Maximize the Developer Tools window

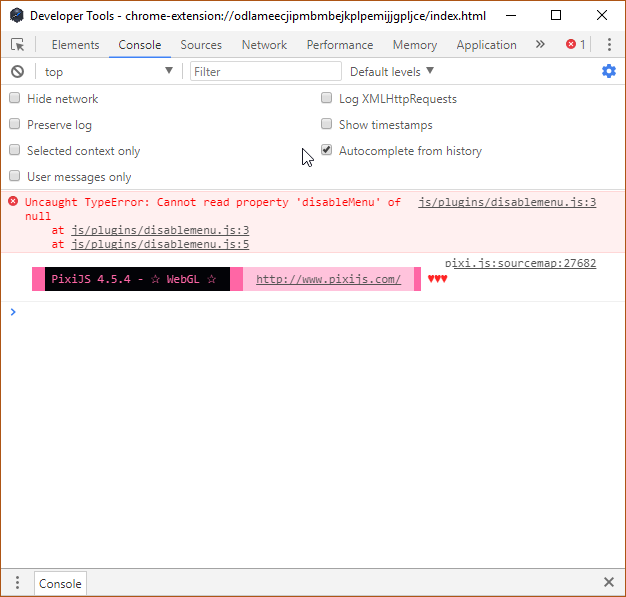[x=556, y=15]
